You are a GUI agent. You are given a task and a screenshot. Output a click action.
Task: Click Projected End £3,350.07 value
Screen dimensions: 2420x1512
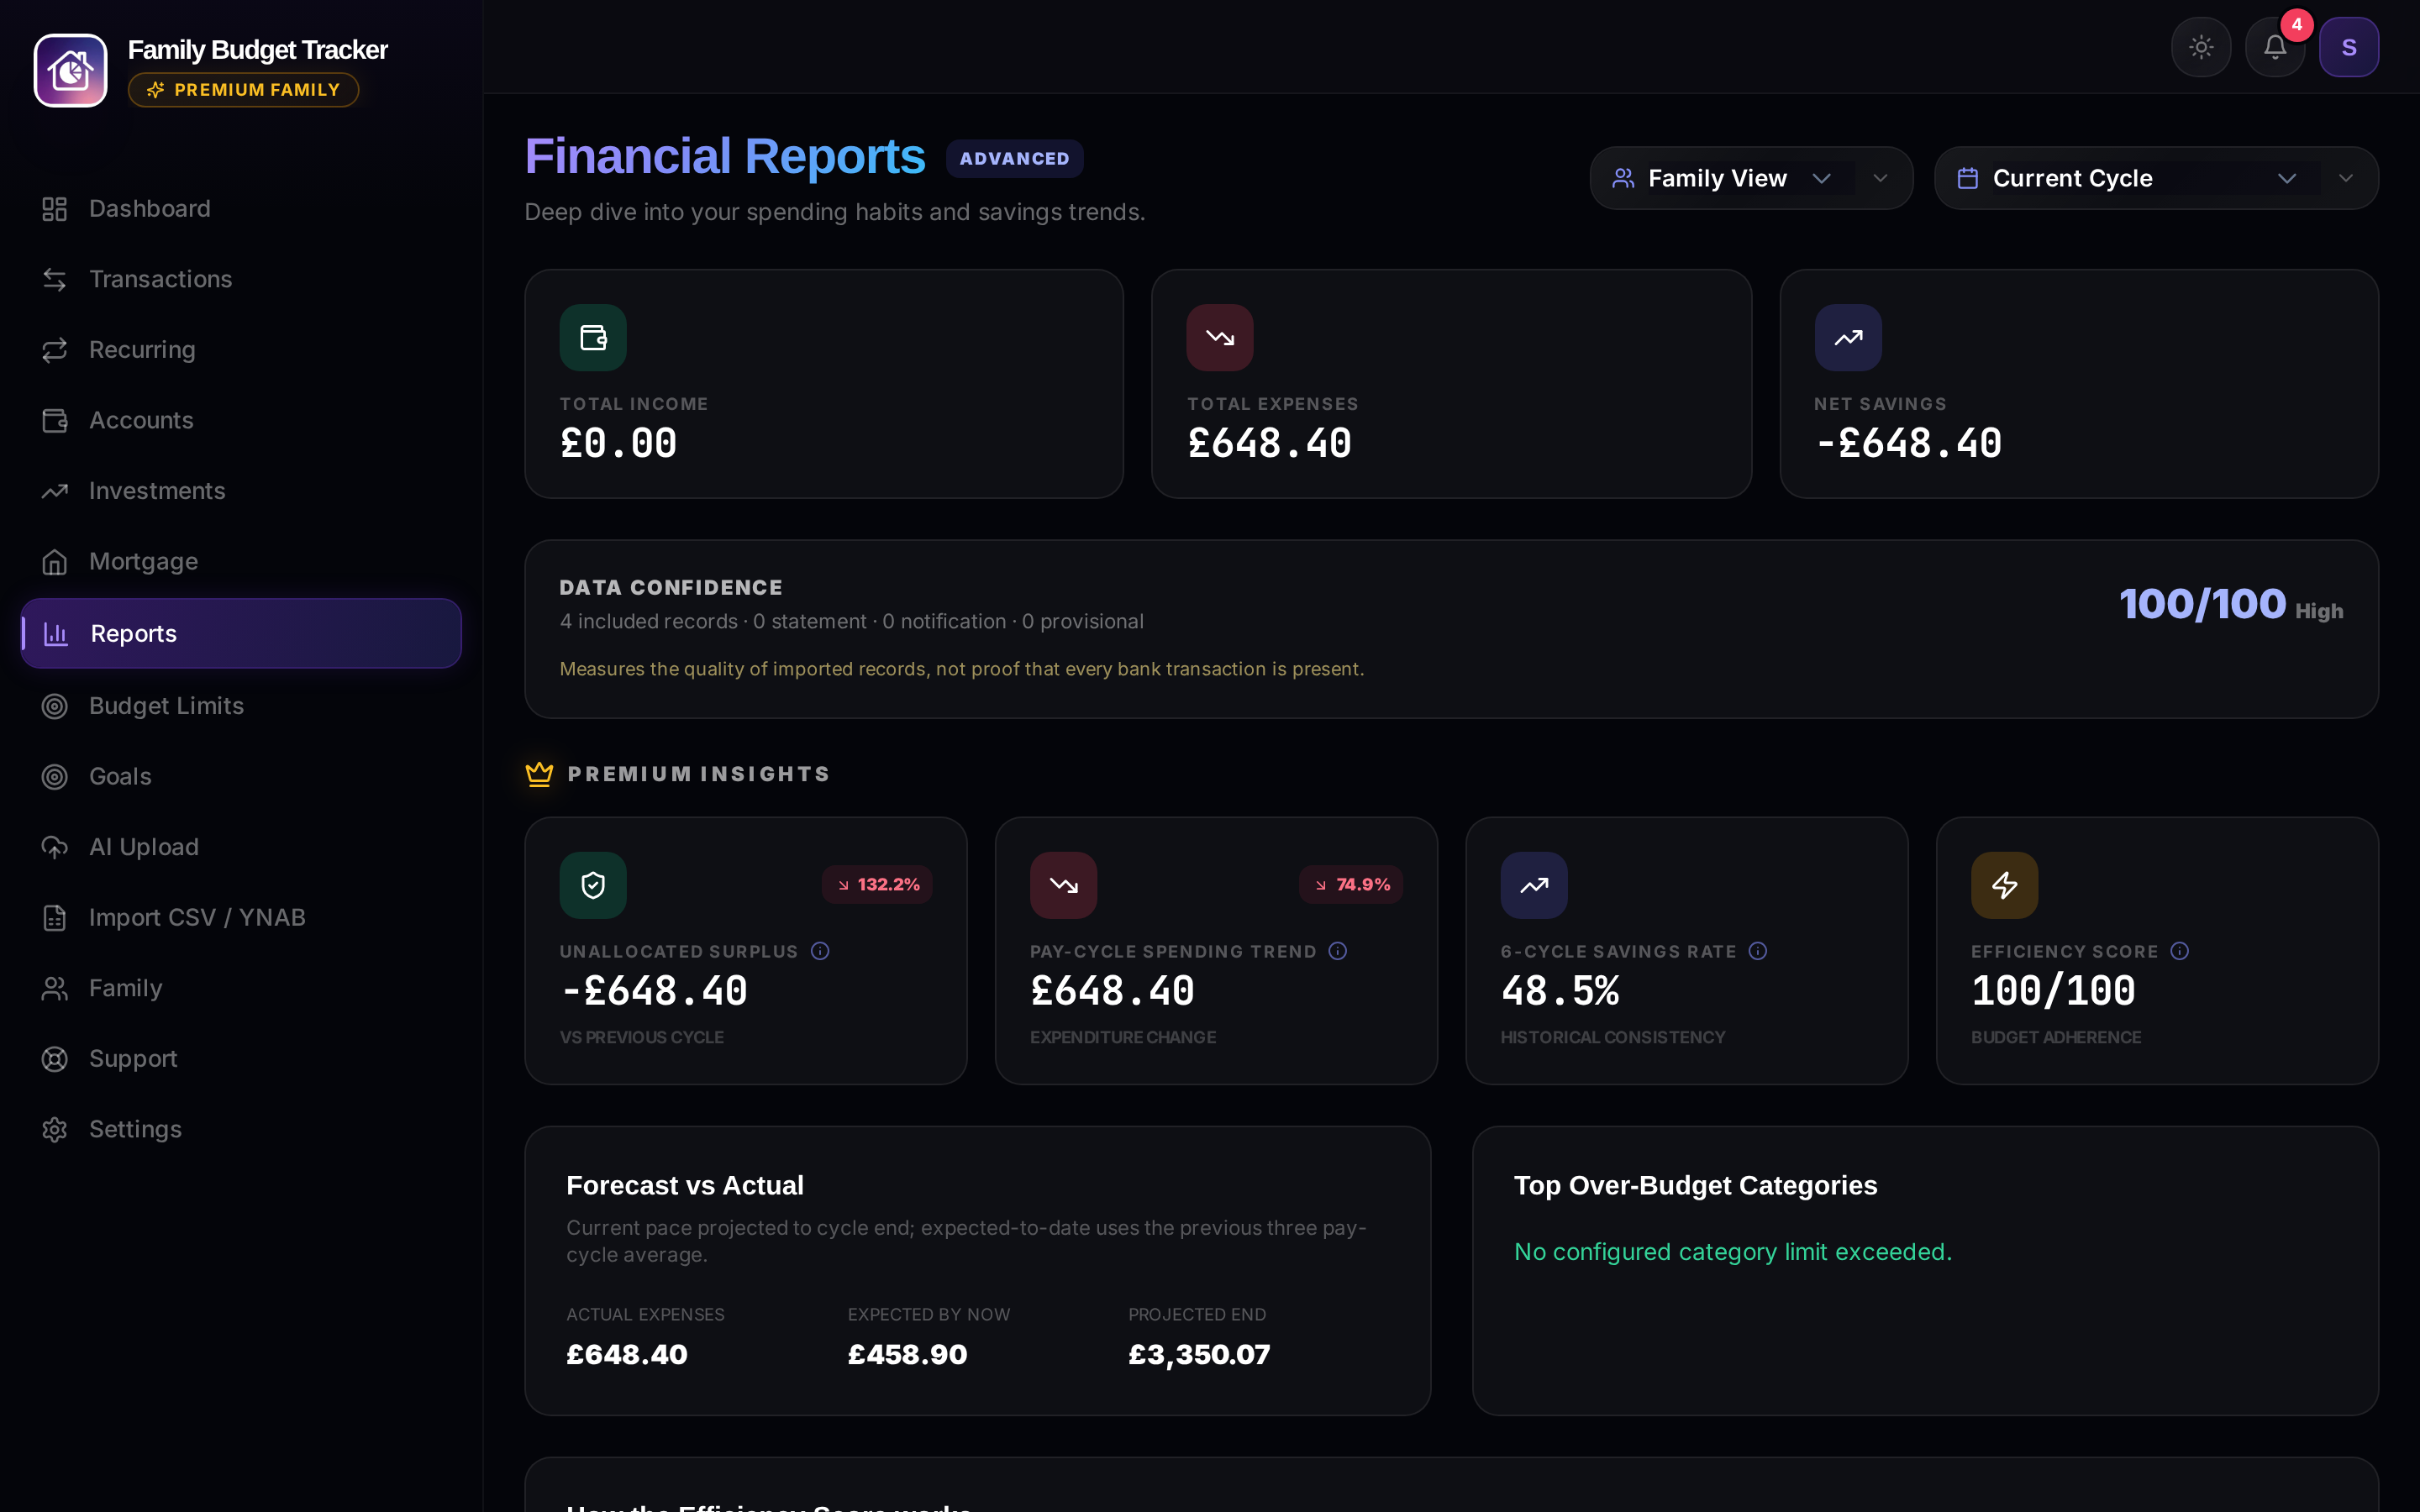pyautogui.click(x=1199, y=1355)
